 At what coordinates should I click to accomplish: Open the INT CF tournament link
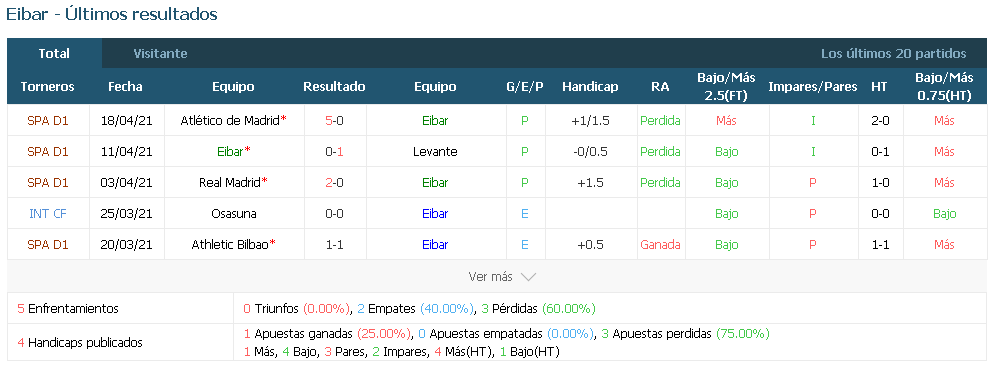click(x=48, y=213)
